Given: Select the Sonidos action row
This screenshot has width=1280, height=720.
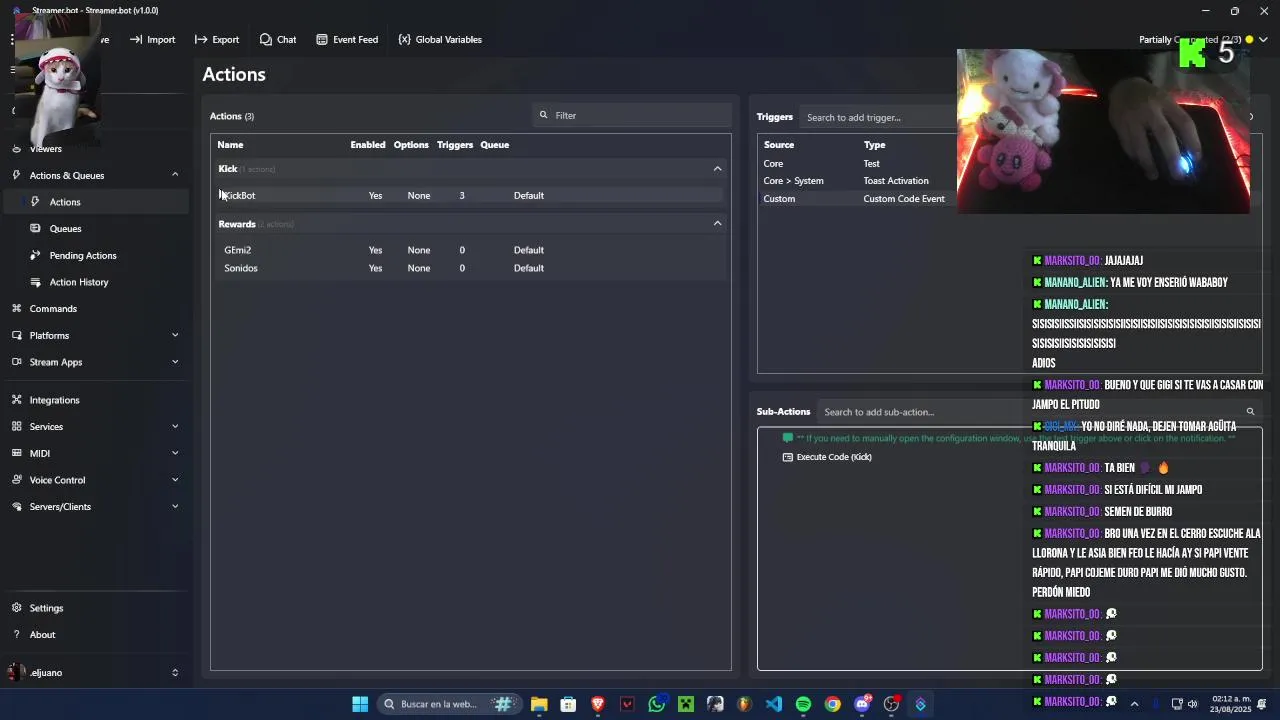Looking at the screenshot, I should (x=470, y=268).
